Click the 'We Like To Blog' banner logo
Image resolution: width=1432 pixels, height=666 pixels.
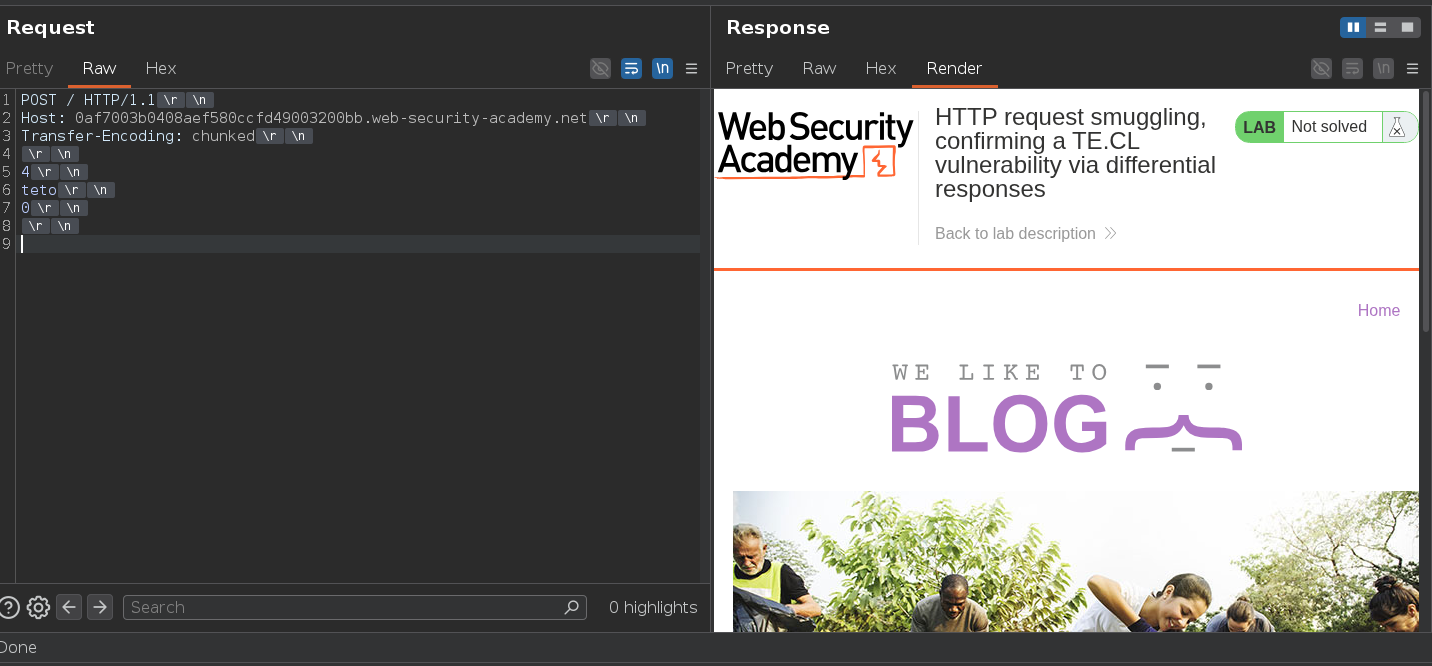tap(1066, 408)
